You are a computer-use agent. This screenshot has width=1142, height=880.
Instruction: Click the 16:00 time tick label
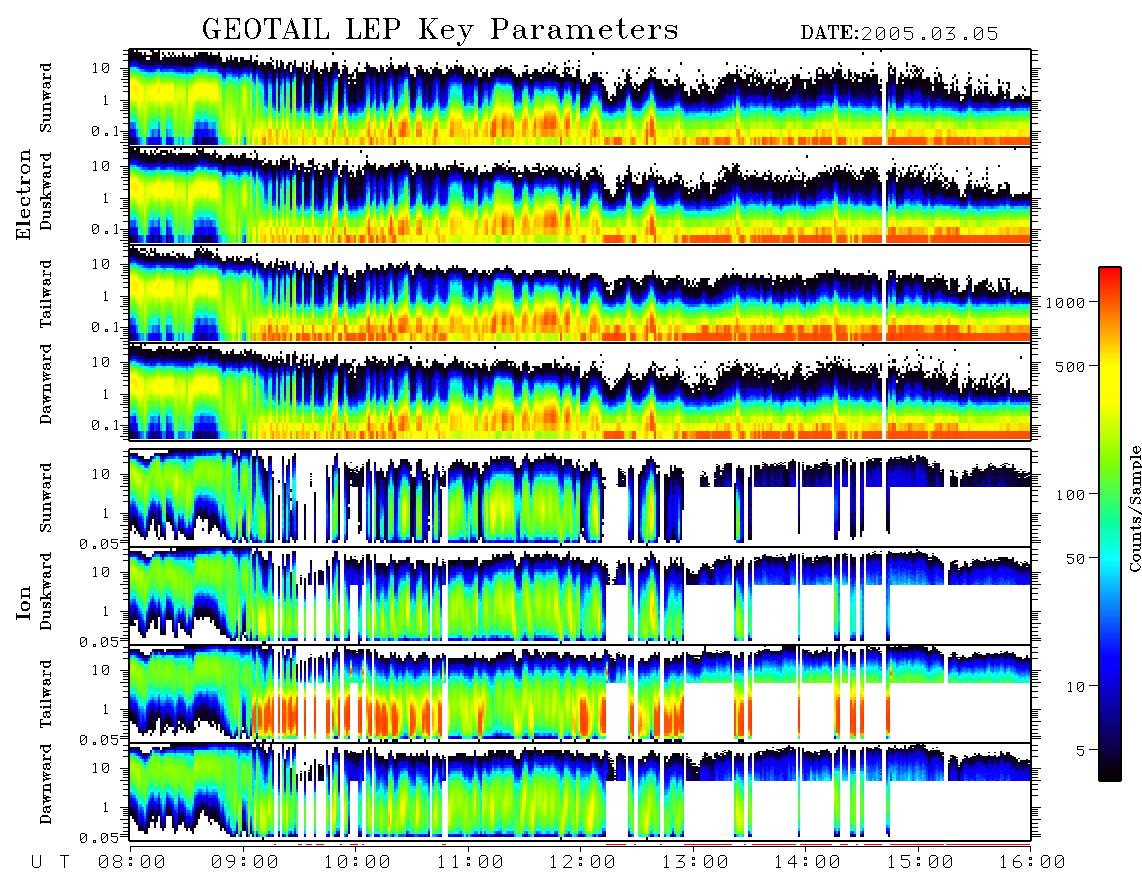click(1032, 863)
